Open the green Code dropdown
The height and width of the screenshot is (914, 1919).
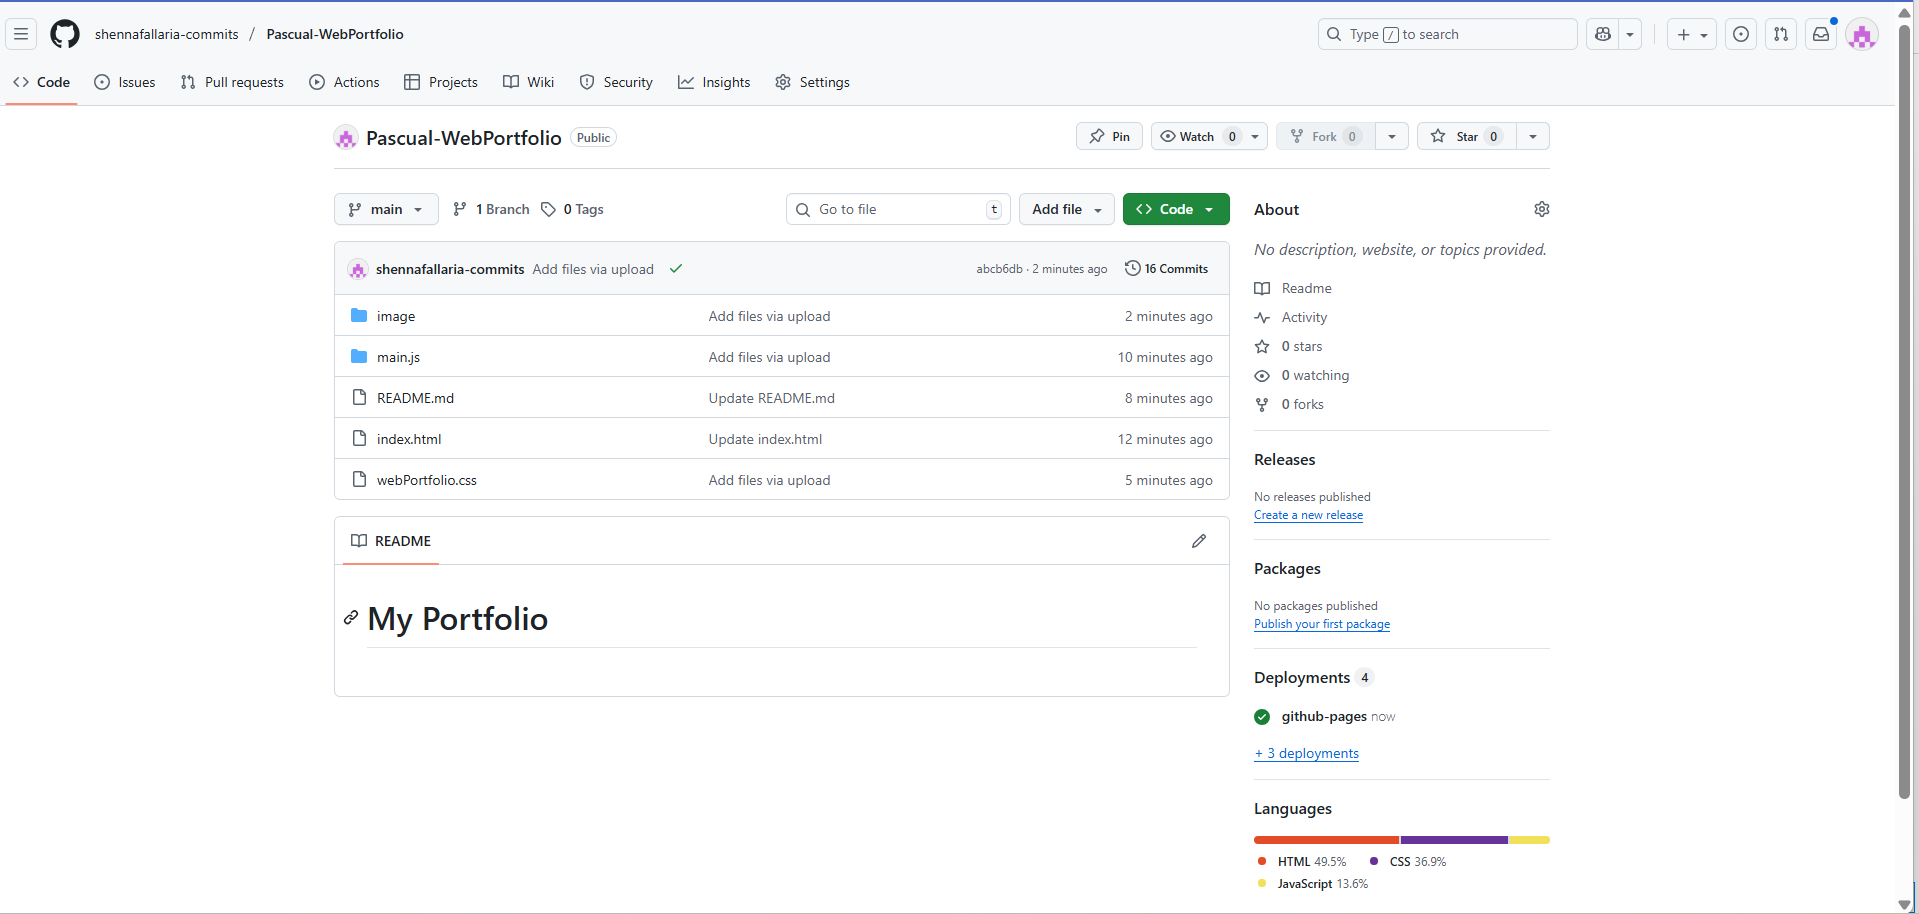(1175, 209)
